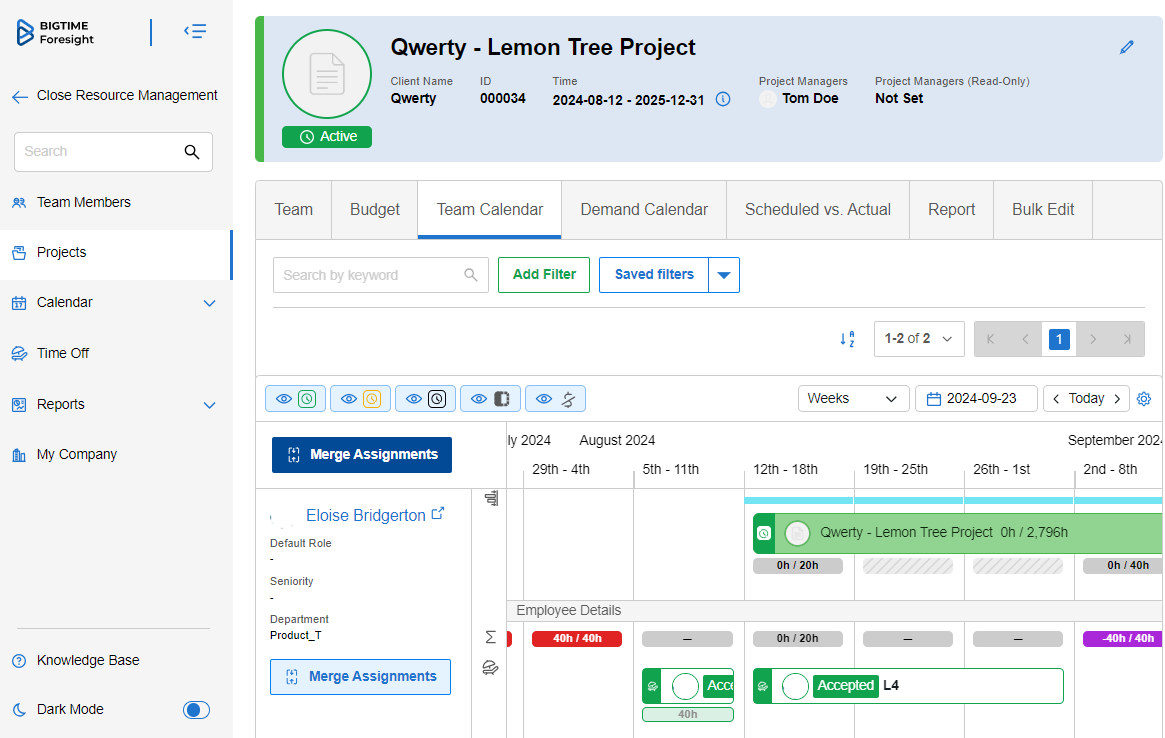The height and width of the screenshot is (738, 1165).
Task: Toggle visibility of time off entries
Action: point(555,399)
